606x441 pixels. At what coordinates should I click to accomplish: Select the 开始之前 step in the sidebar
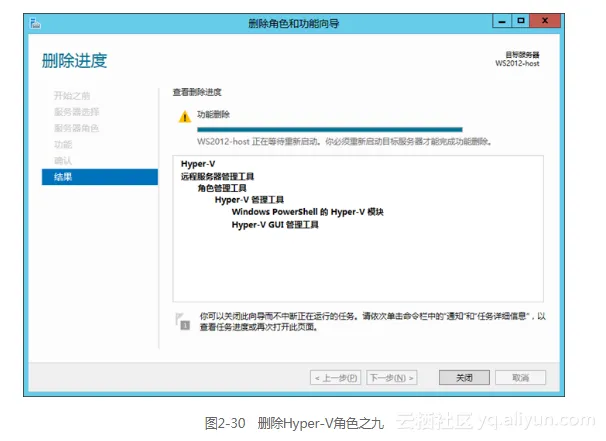pos(72,95)
